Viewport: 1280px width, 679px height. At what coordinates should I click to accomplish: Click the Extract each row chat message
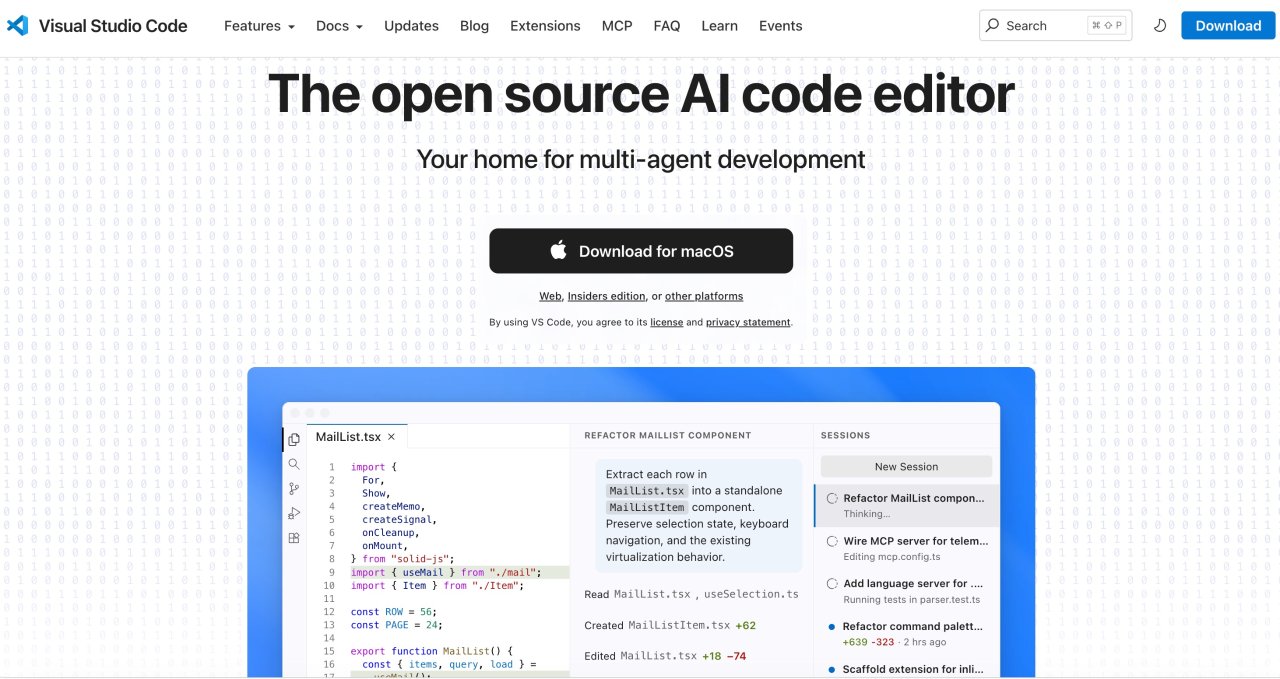(698, 515)
